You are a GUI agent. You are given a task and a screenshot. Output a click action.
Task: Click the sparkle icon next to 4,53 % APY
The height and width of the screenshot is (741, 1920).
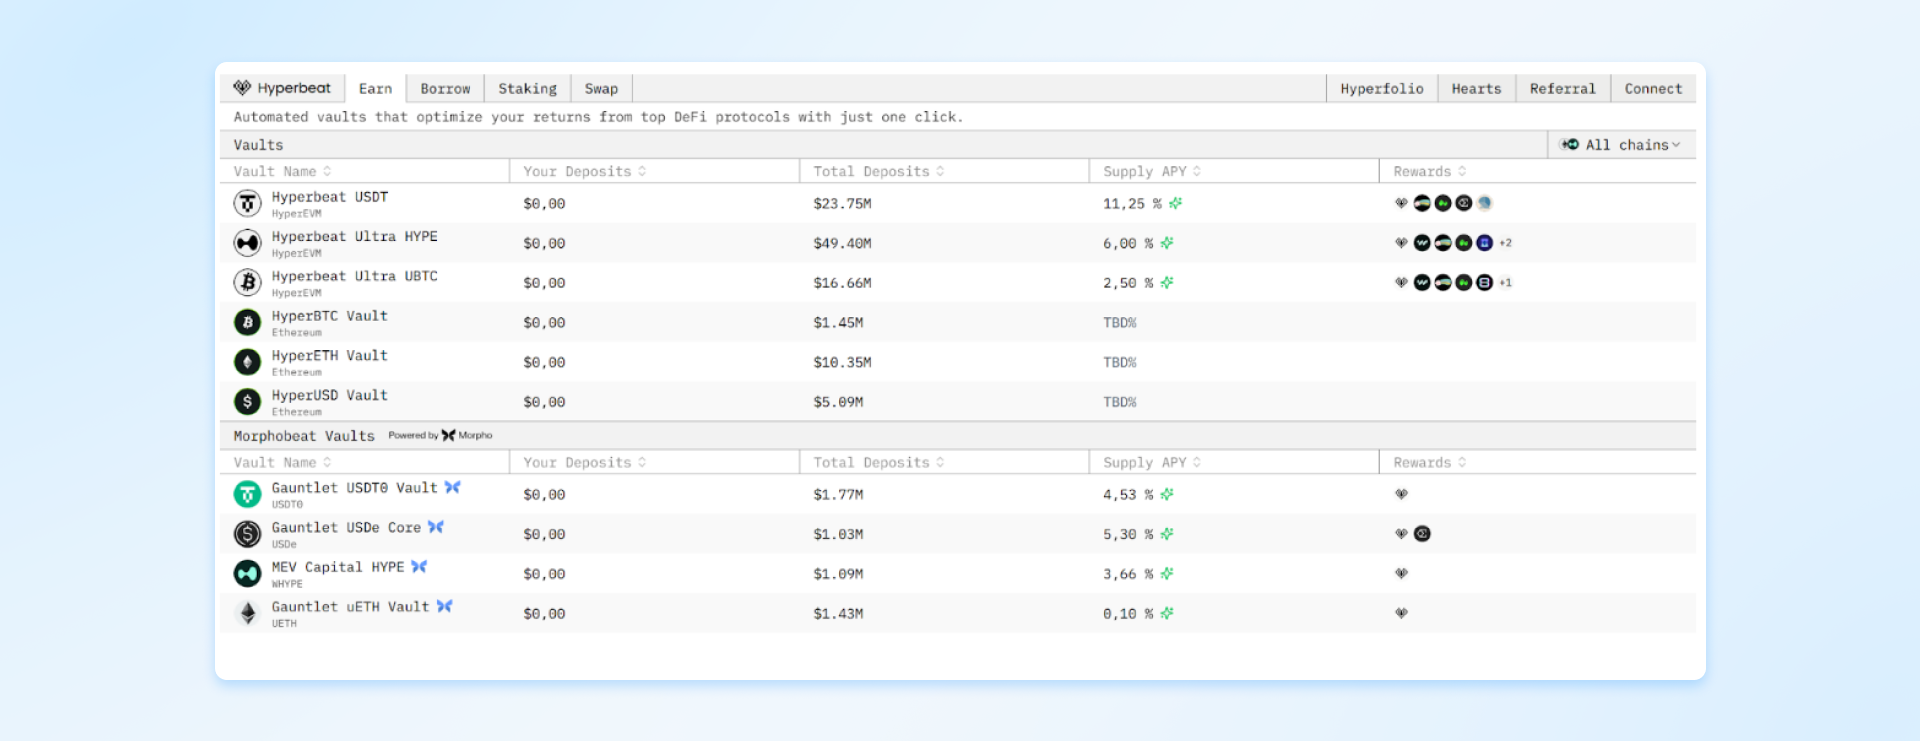coord(1167,494)
